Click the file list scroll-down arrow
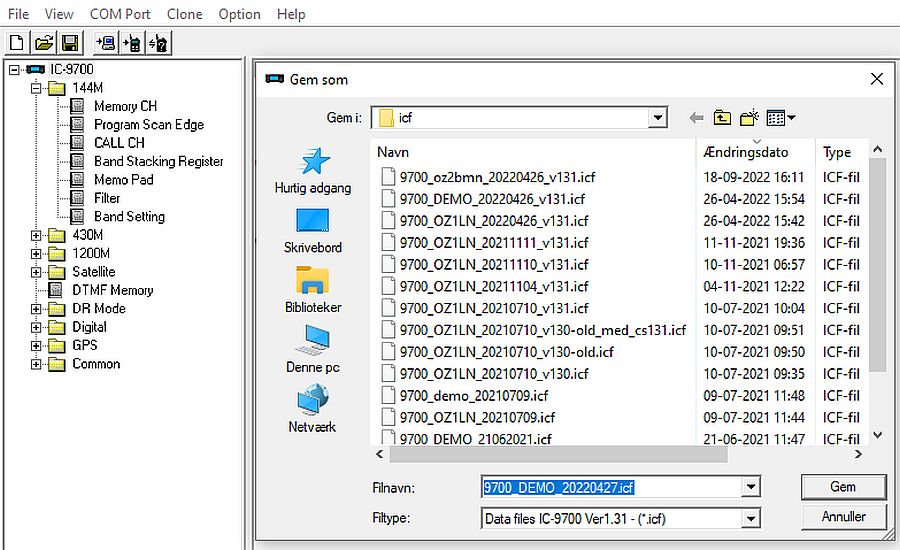 [x=877, y=435]
